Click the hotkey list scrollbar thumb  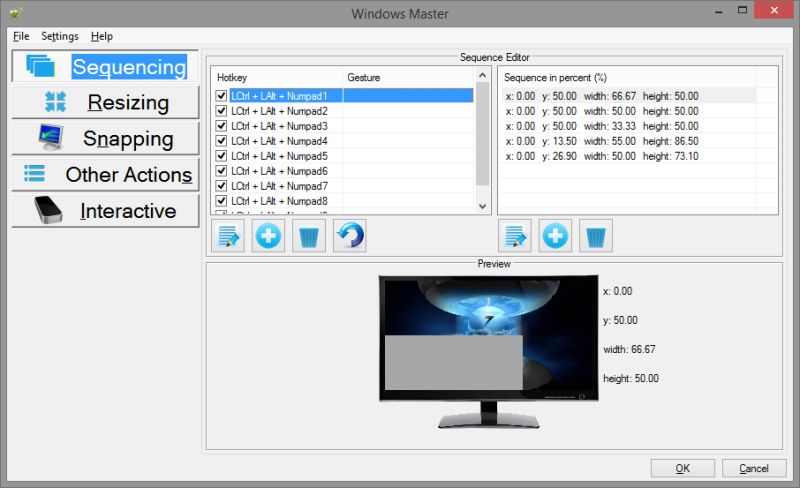(482, 134)
